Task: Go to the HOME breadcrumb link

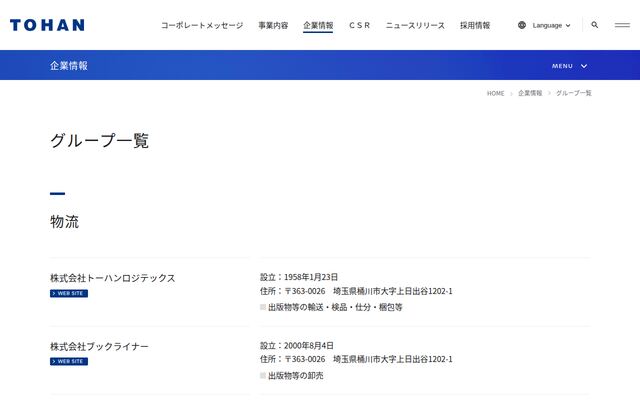Action: (496, 93)
